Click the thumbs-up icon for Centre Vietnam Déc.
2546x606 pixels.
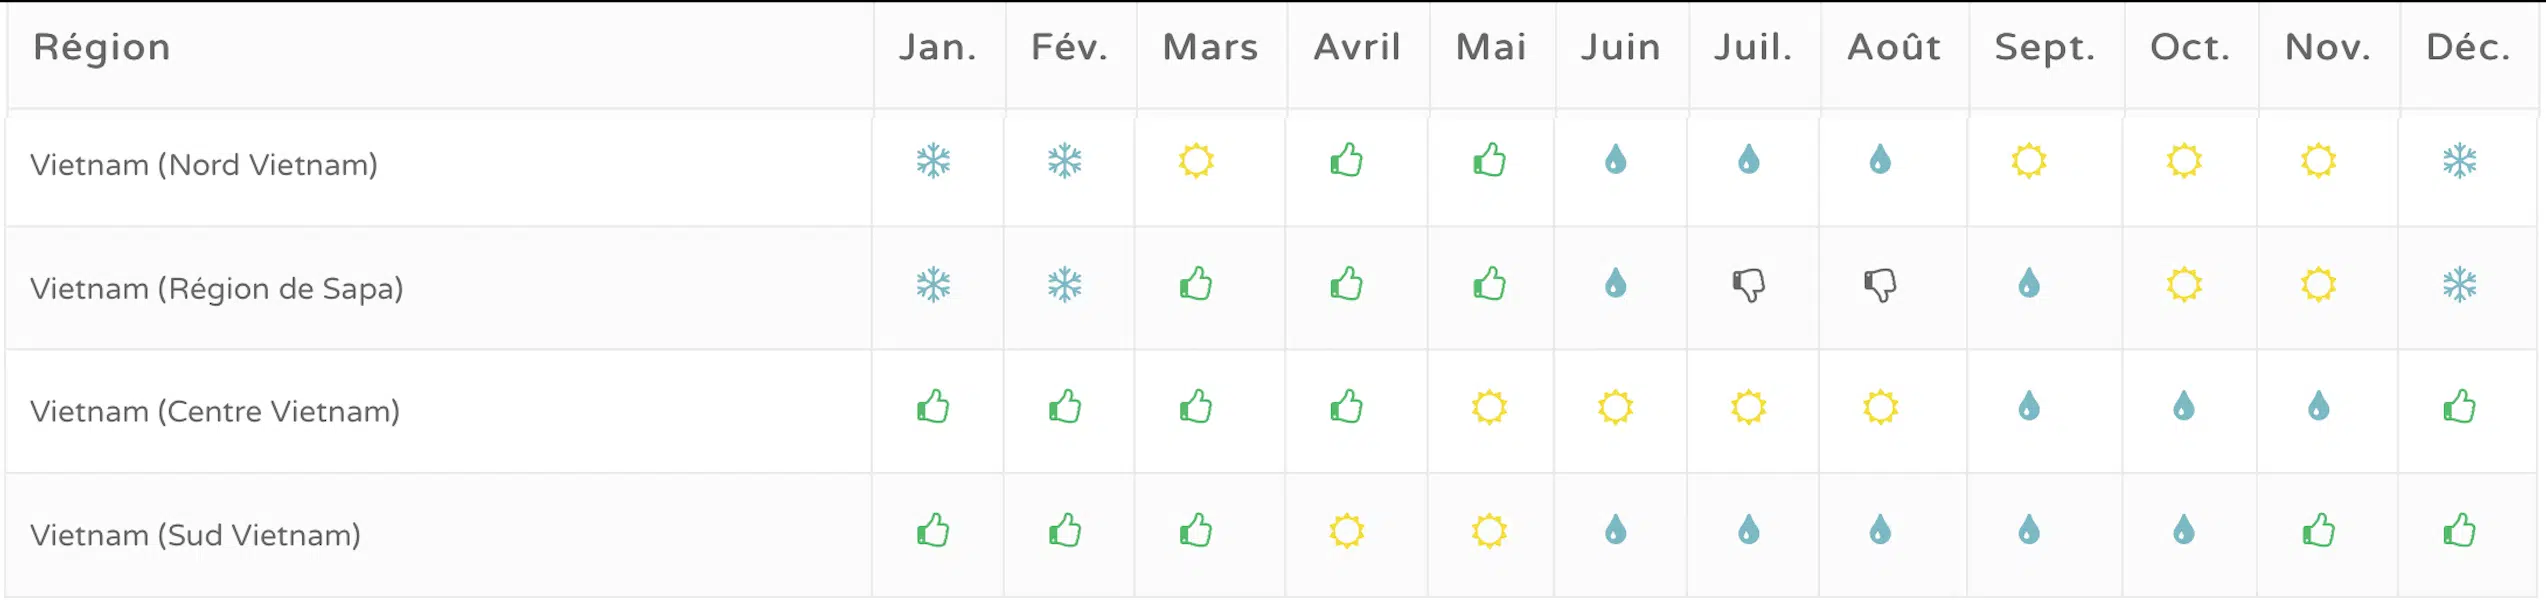click(x=2460, y=407)
